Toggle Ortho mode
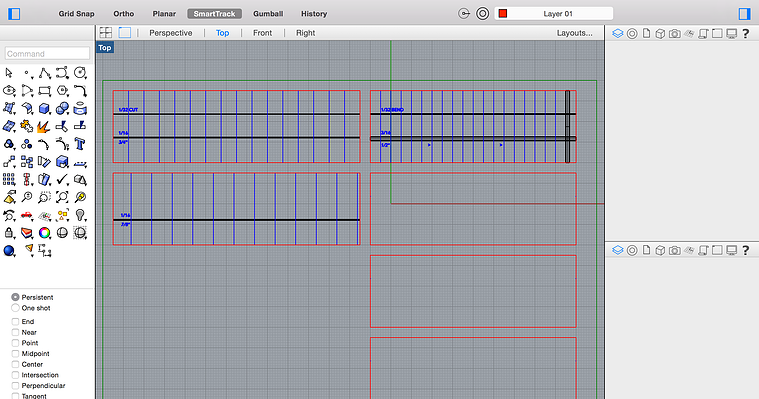 point(123,14)
